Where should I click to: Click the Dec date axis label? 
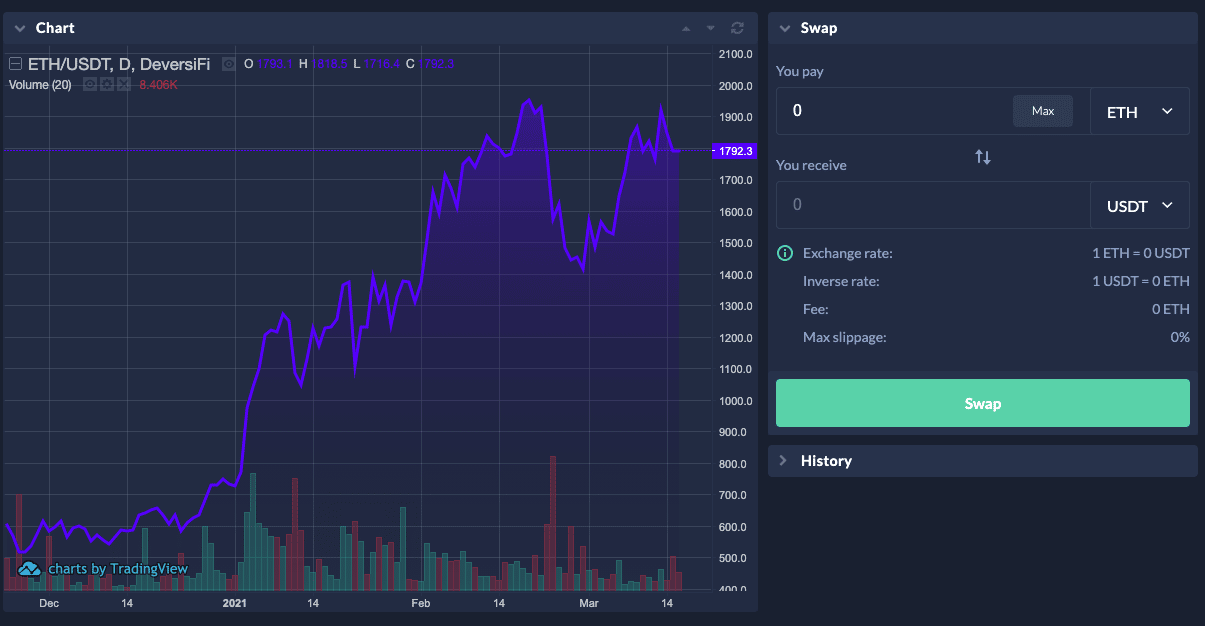[x=49, y=604]
